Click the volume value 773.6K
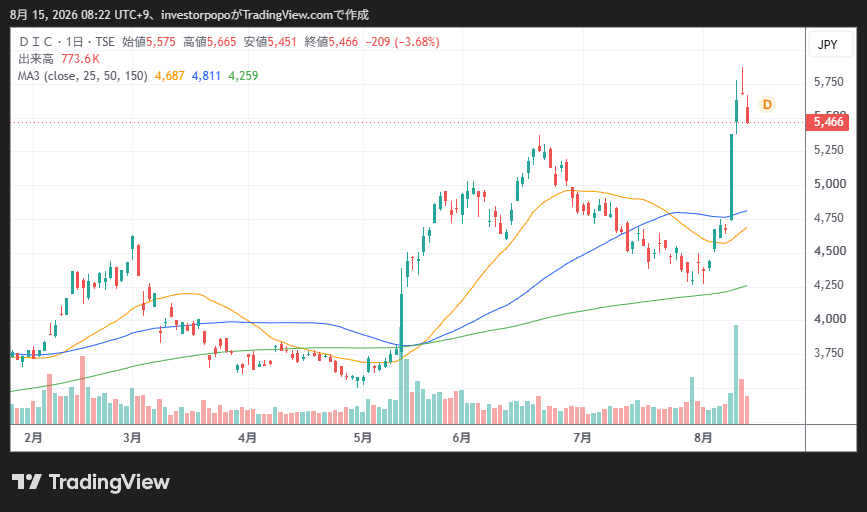The image size is (867, 512). point(80,59)
